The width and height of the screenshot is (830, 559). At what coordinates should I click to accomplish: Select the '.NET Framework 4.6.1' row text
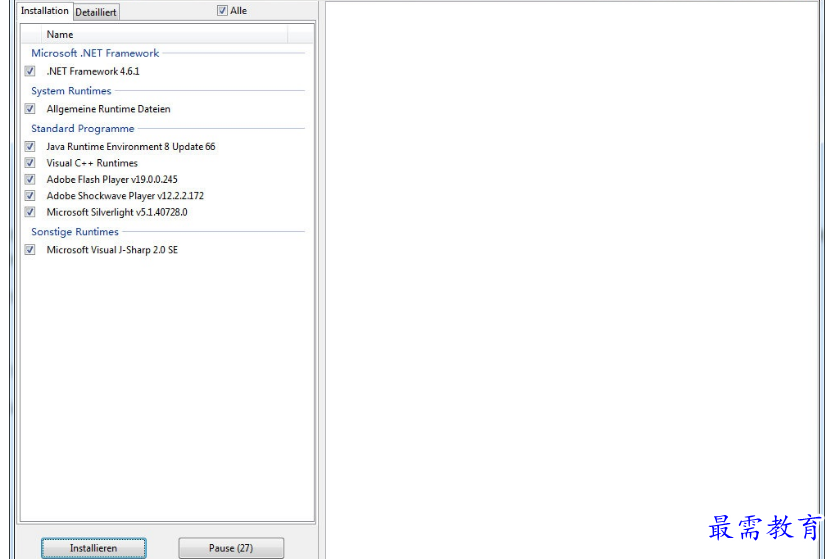click(93, 71)
